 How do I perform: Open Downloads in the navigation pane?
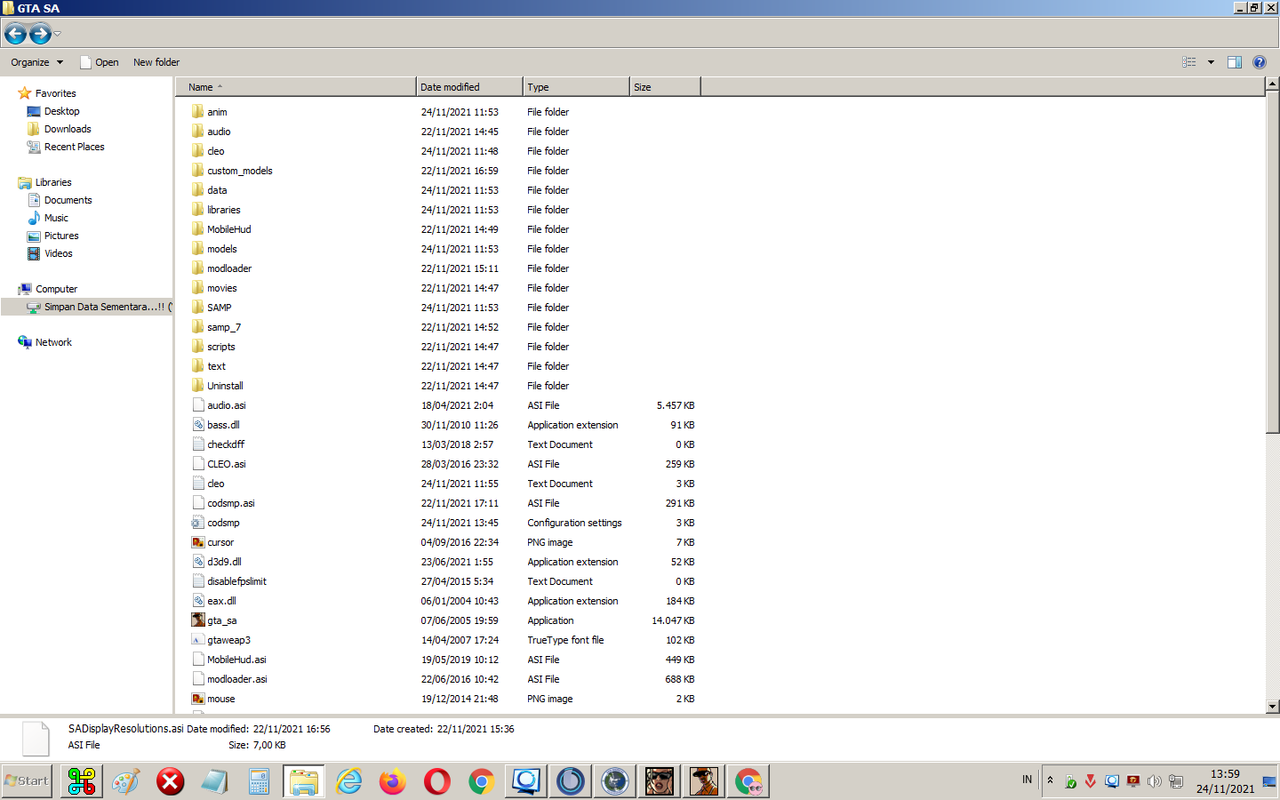pyautogui.click(x=67, y=129)
